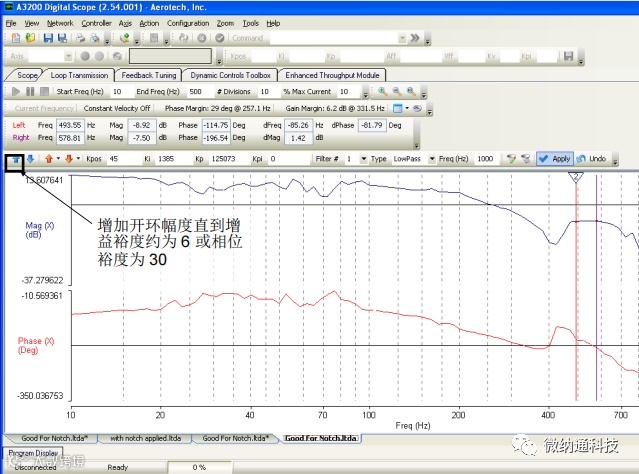Click the Undo button
Image resolution: width=639 pixels, height=474 pixels.
[592, 159]
